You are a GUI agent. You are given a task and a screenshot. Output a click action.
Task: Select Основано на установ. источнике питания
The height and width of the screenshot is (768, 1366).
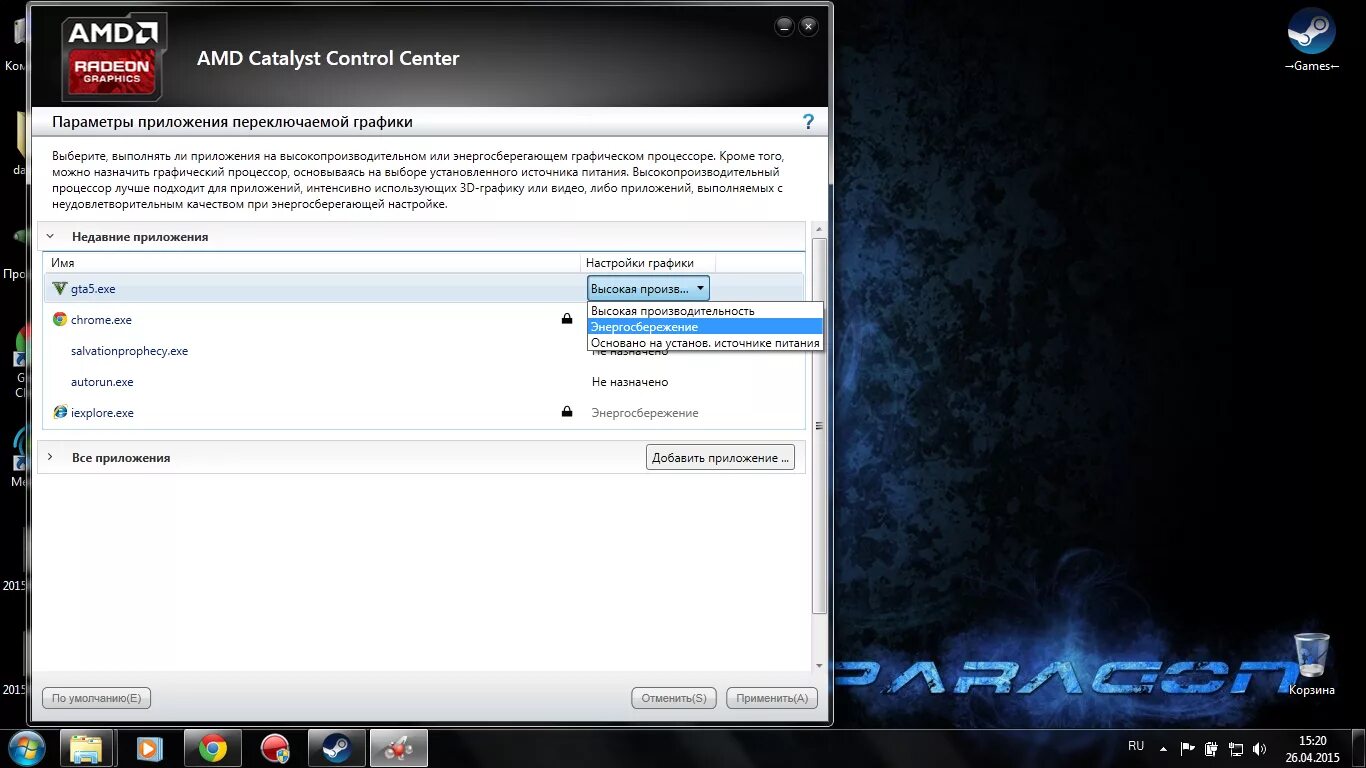[705, 343]
